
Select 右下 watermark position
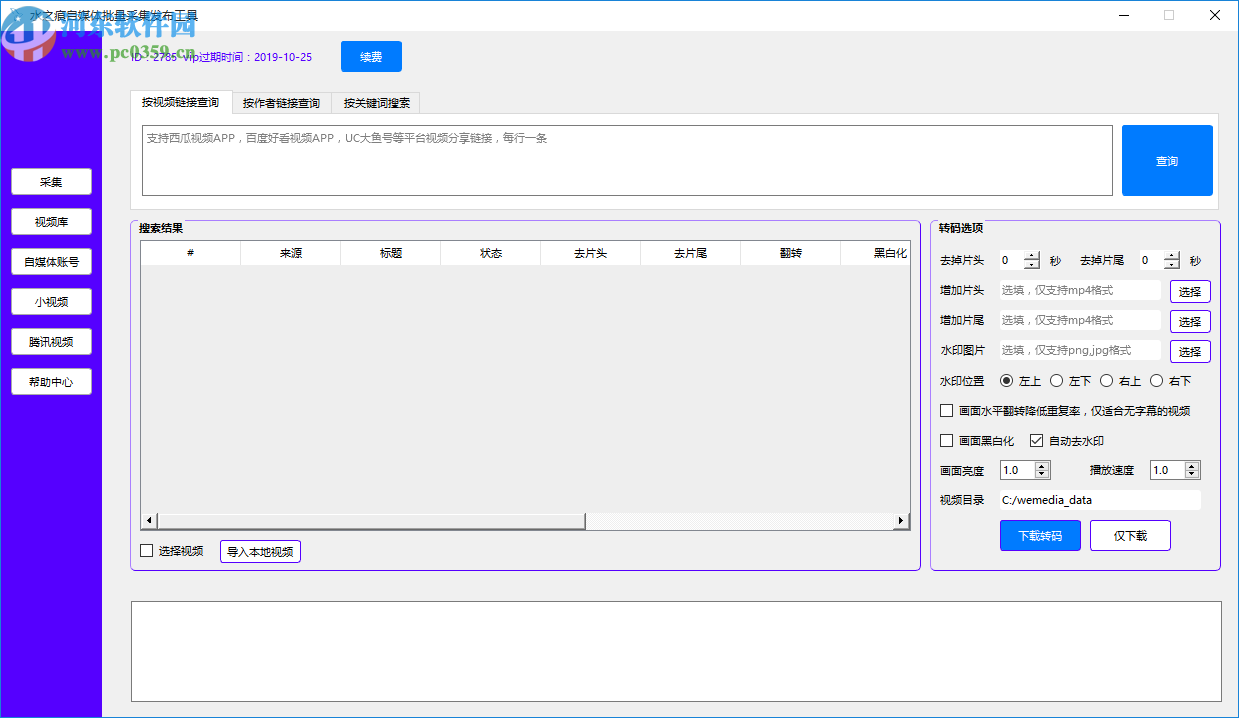[x=1156, y=380]
